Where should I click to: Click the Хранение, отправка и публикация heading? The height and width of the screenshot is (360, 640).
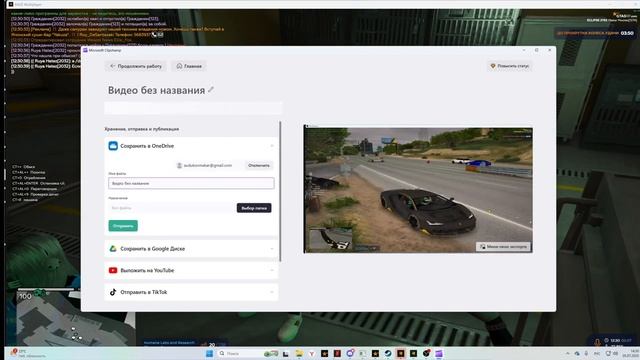click(142, 129)
